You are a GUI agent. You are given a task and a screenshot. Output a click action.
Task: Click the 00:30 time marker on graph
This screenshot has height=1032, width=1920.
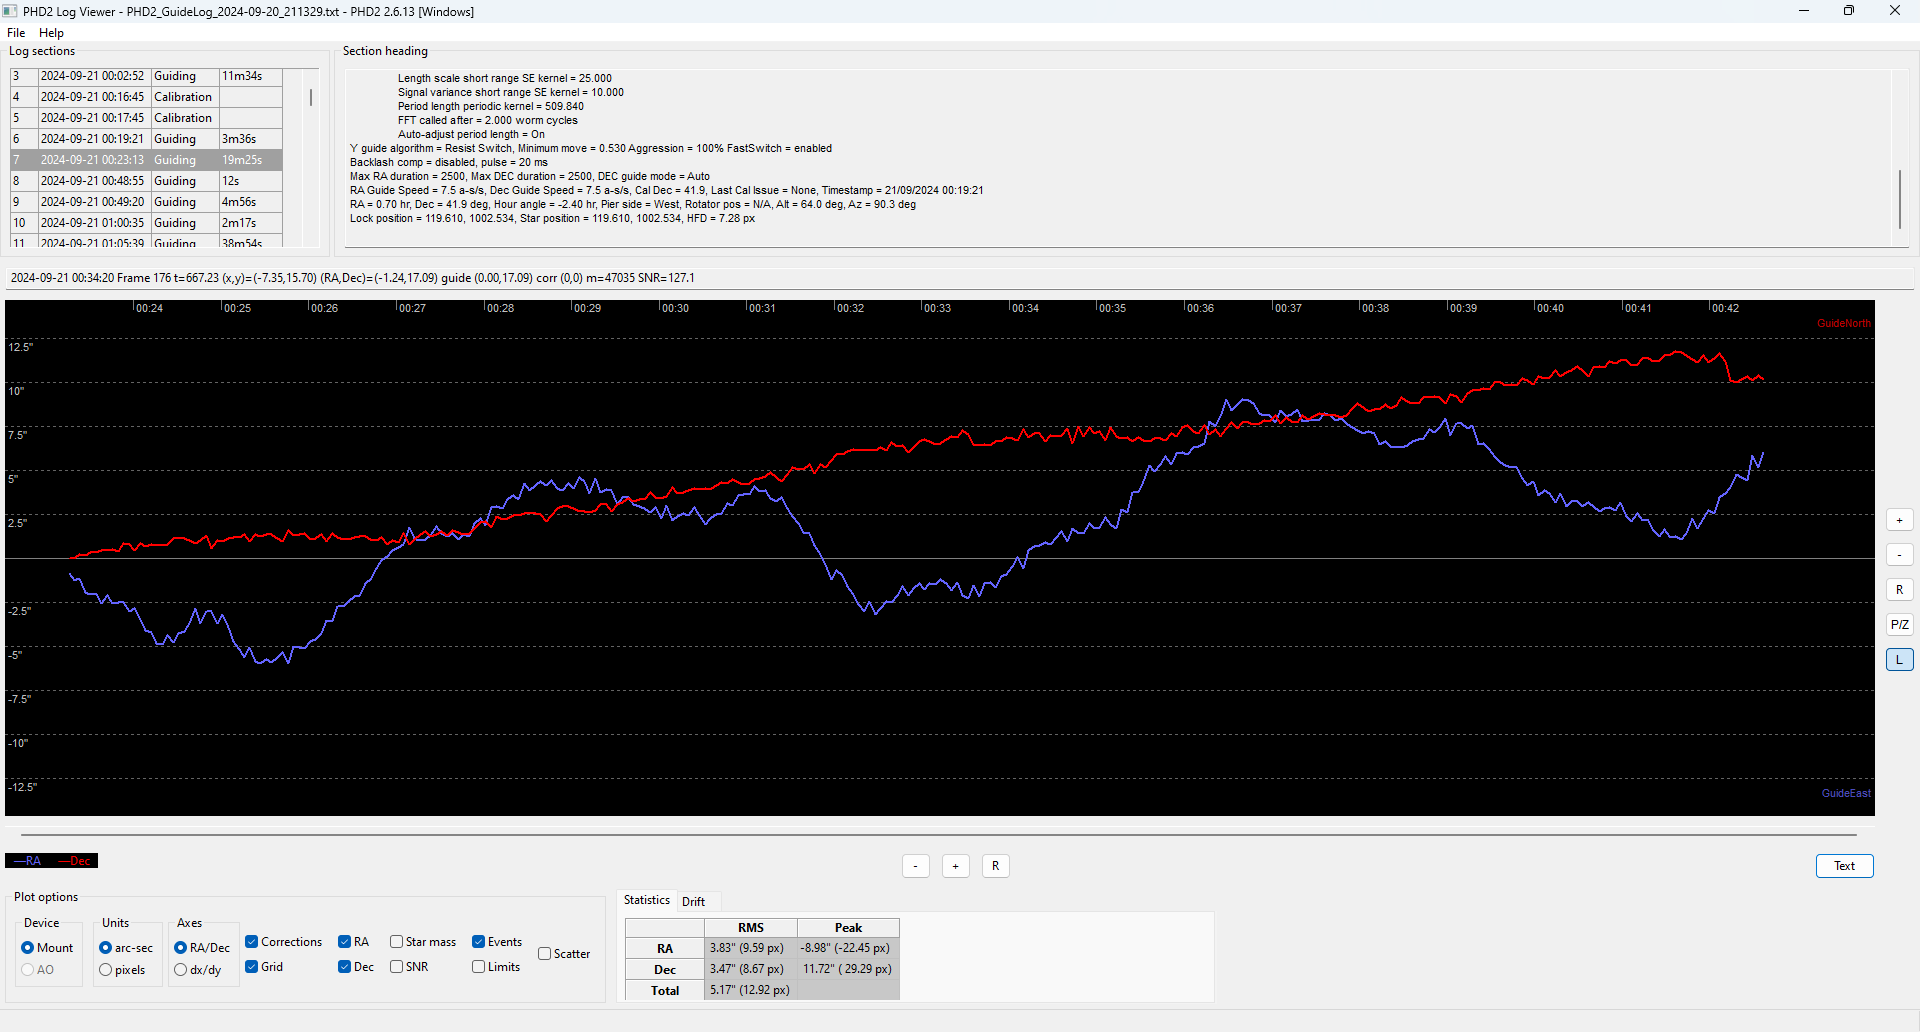coord(675,308)
